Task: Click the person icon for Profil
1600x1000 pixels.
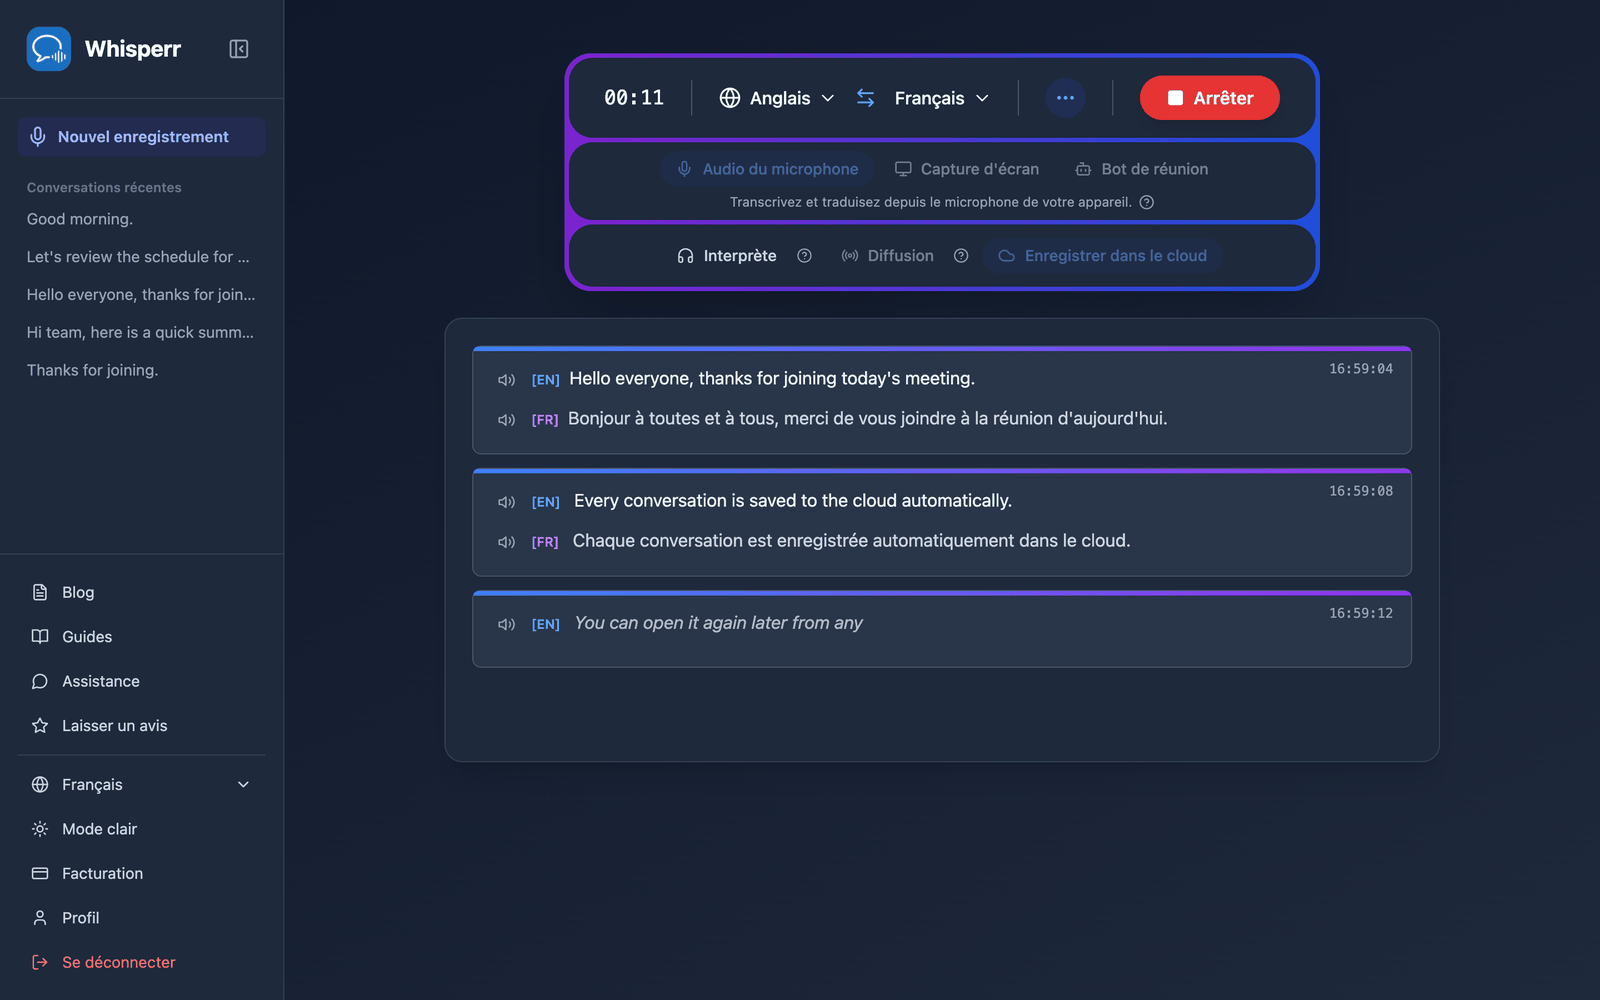Action: (x=40, y=918)
